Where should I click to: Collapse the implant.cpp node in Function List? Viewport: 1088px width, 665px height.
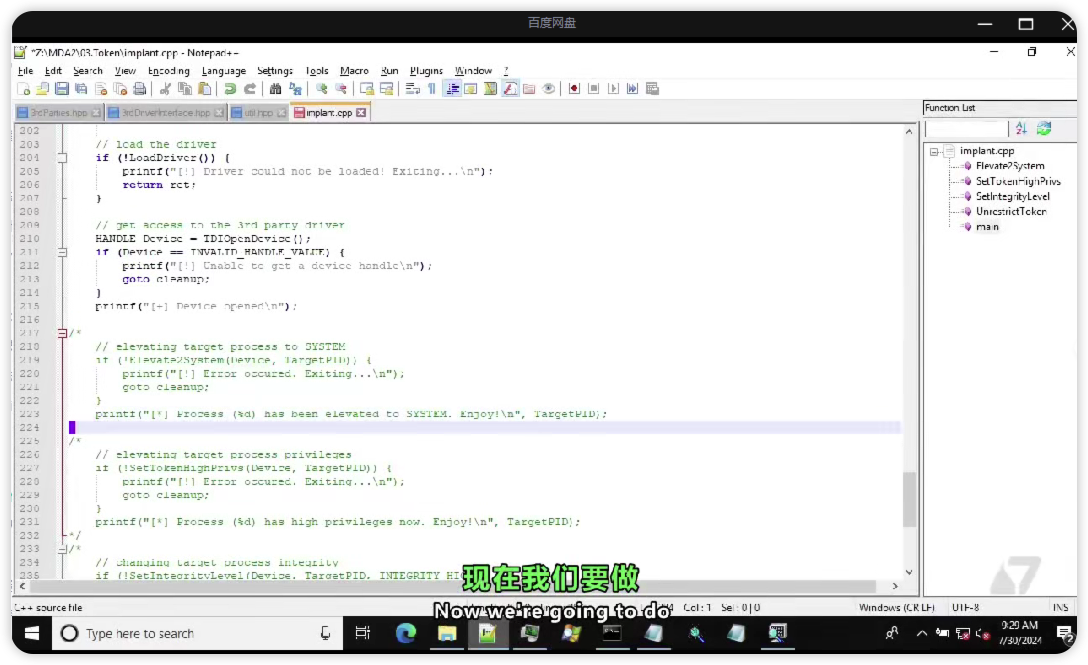click(x=934, y=151)
